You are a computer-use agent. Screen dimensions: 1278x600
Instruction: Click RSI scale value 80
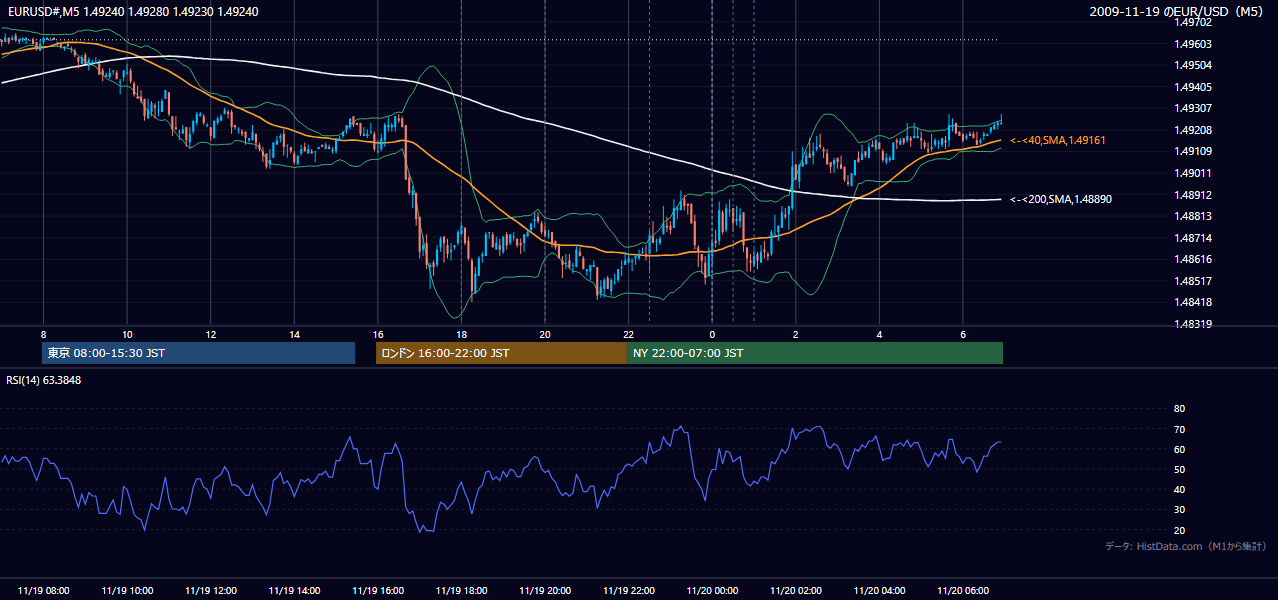(1180, 409)
